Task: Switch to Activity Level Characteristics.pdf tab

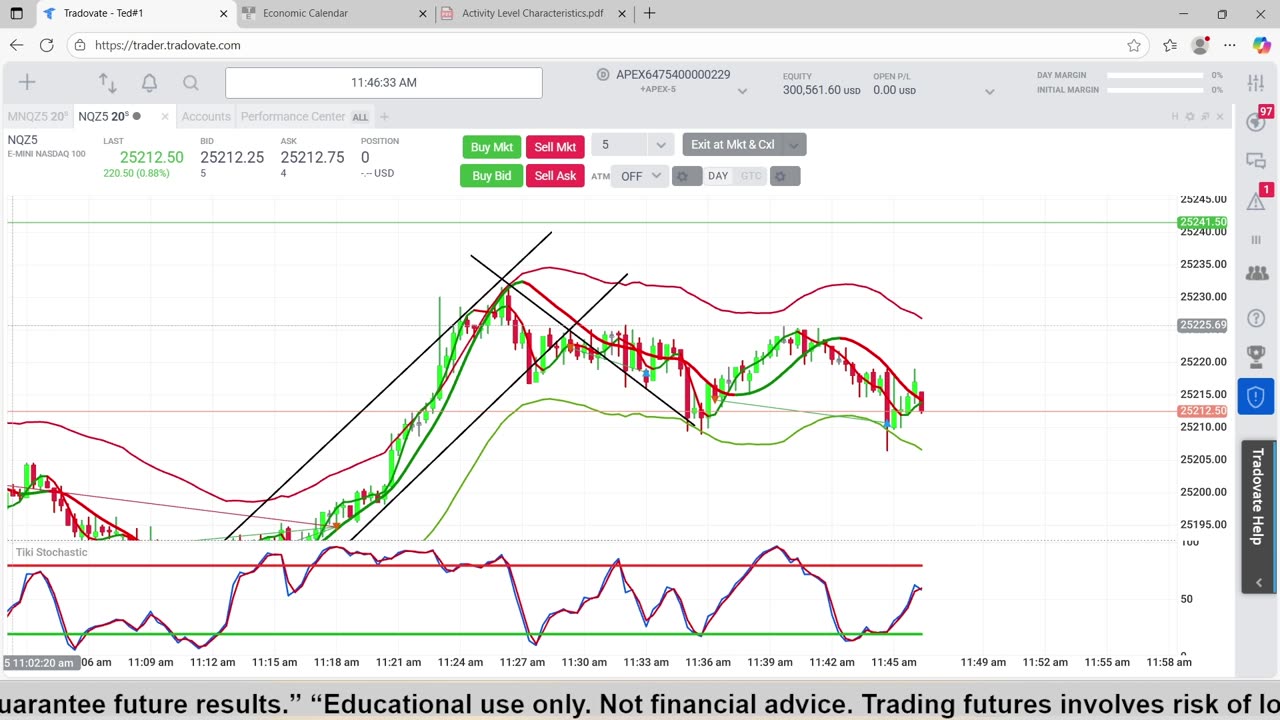Action: coord(532,14)
